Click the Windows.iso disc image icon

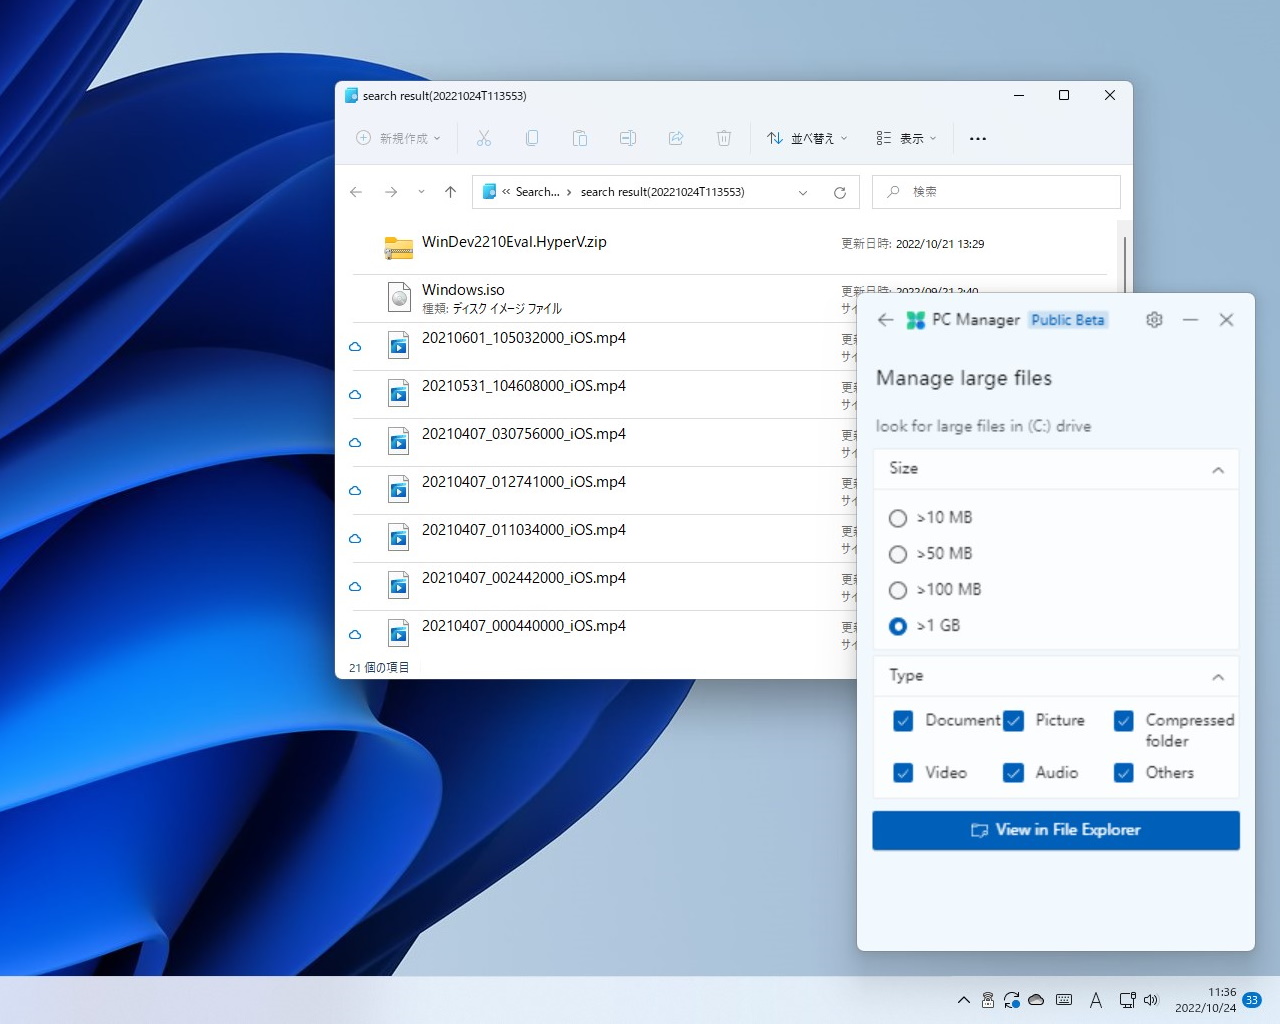click(x=399, y=297)
